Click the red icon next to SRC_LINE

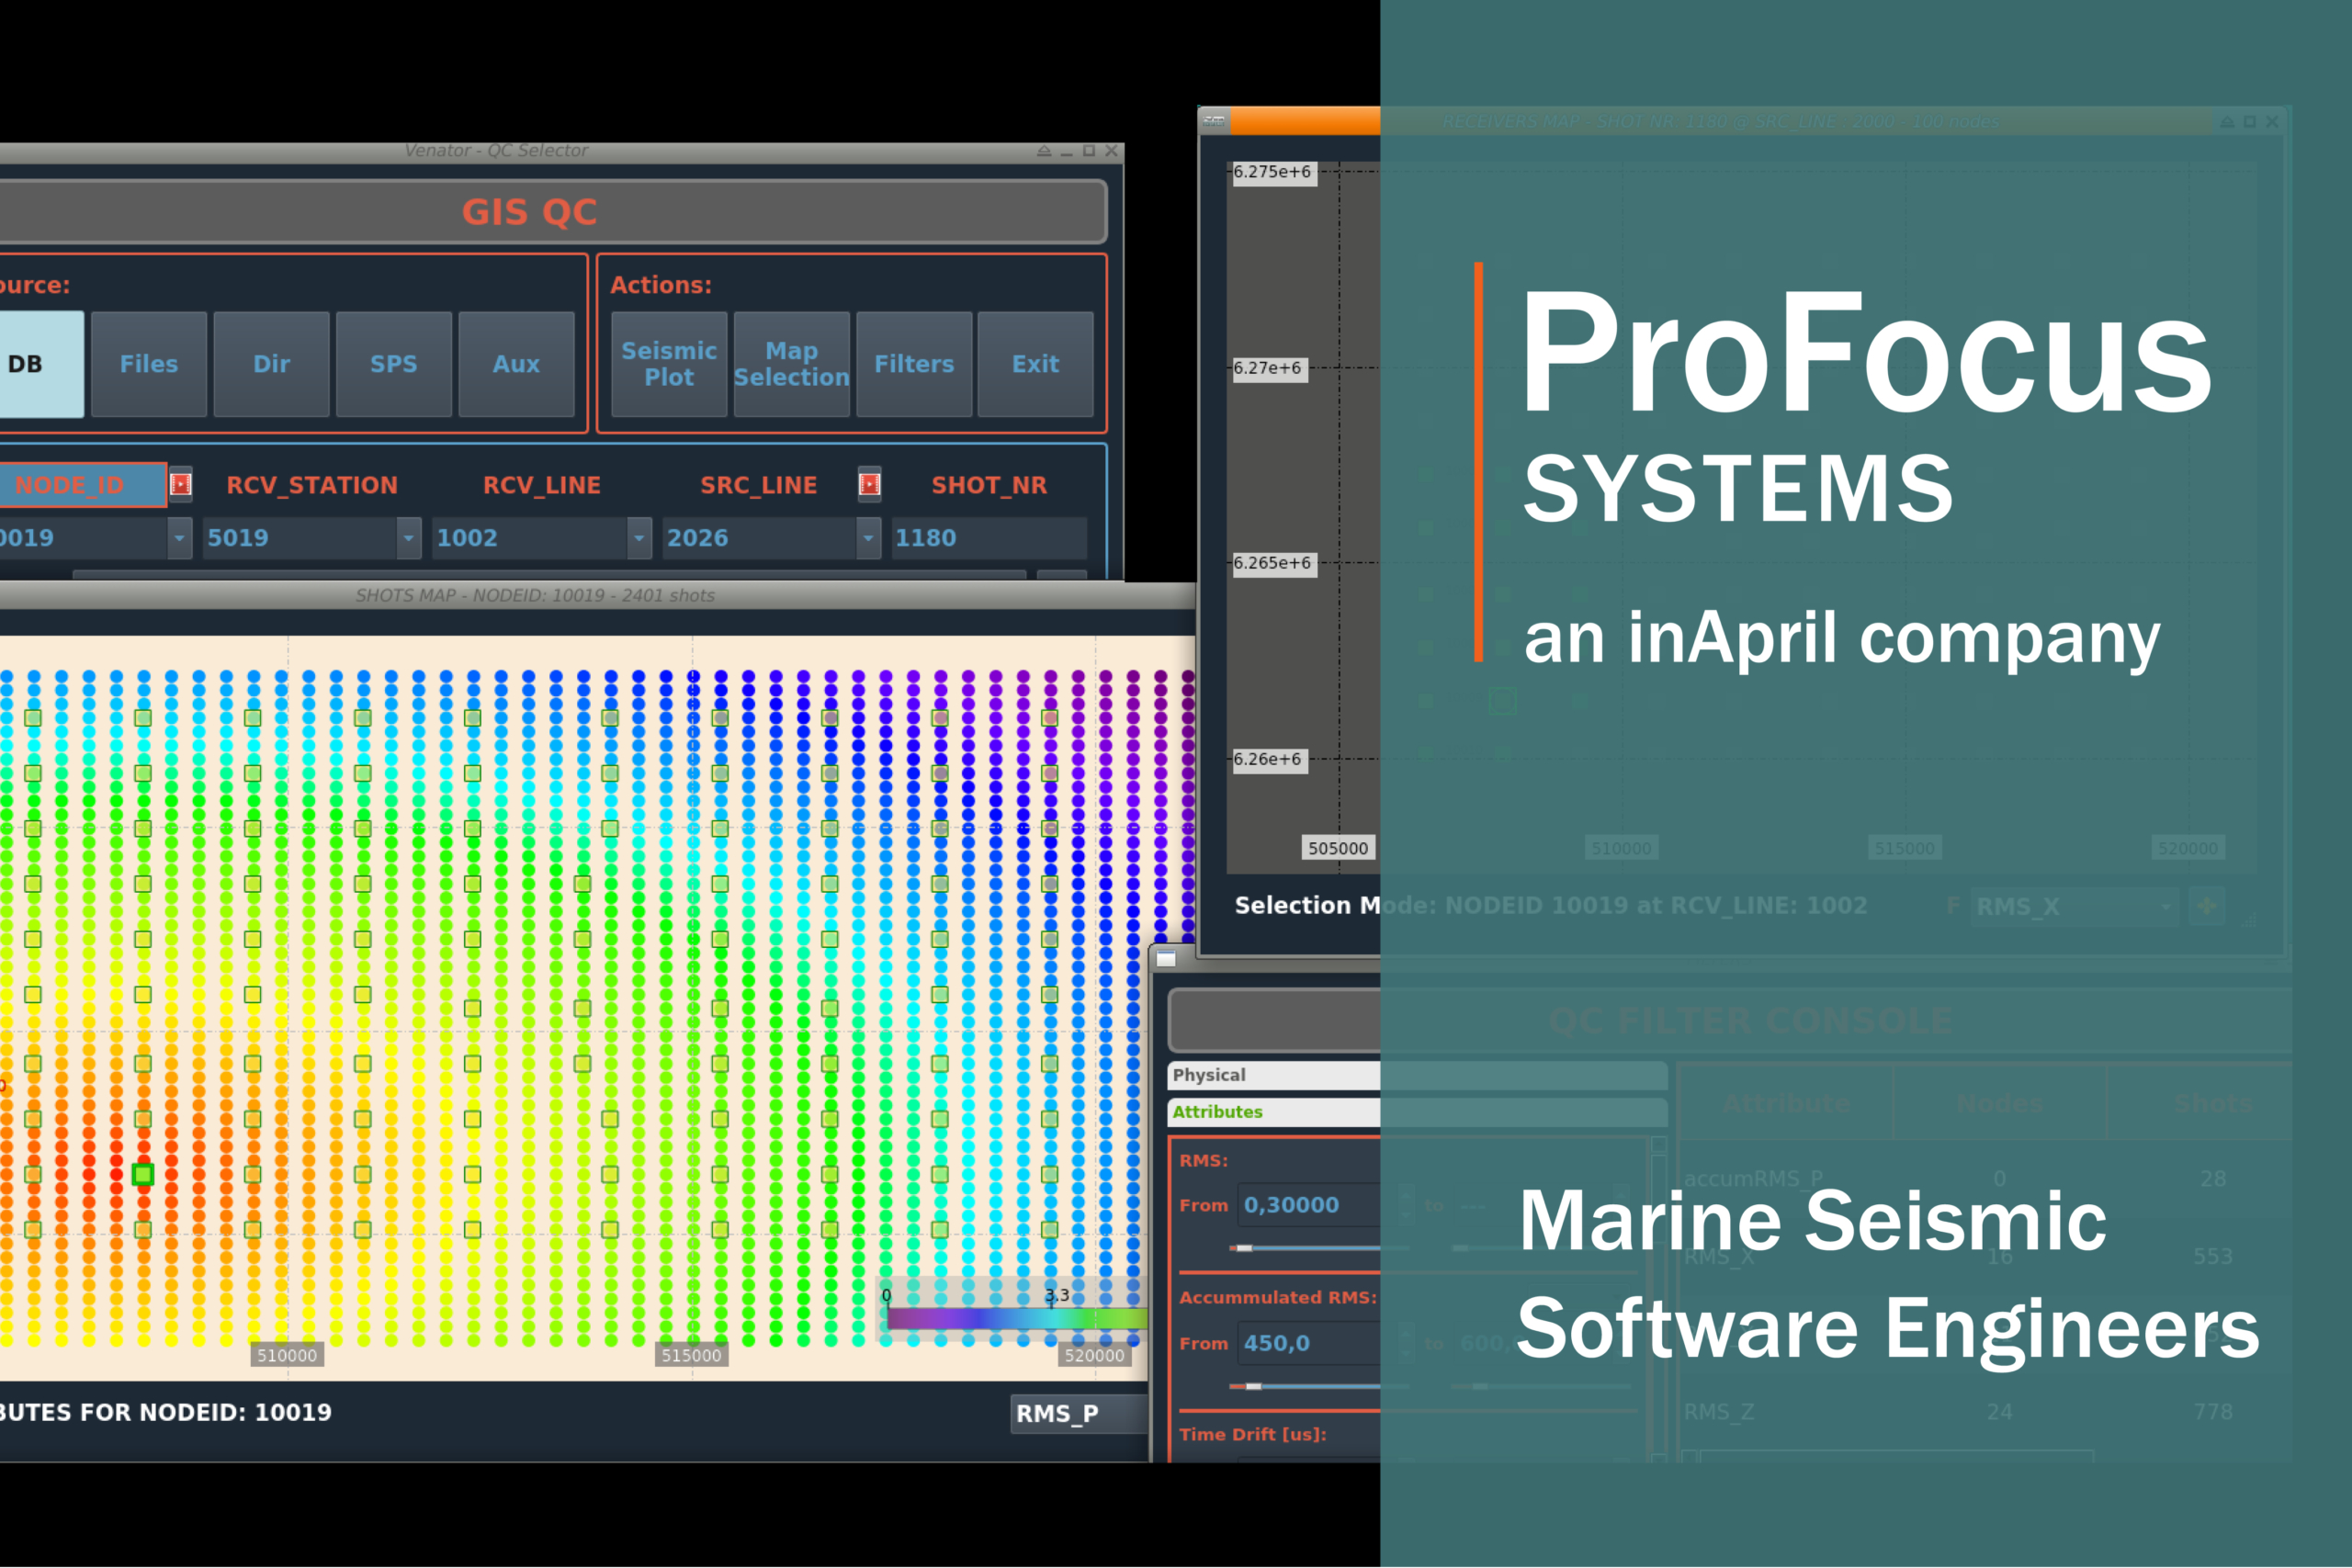point(870,484)
